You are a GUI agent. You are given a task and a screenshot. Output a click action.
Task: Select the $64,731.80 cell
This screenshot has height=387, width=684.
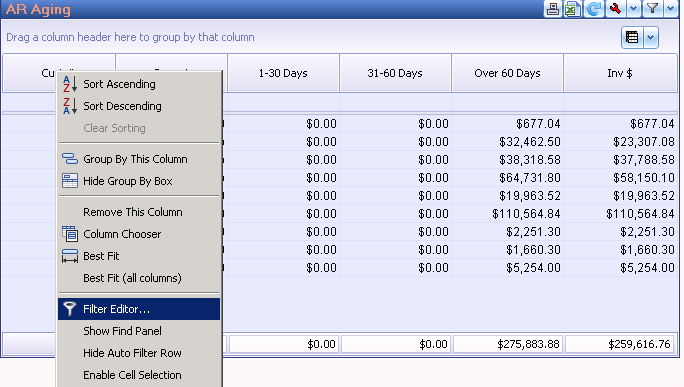point(507,178)
